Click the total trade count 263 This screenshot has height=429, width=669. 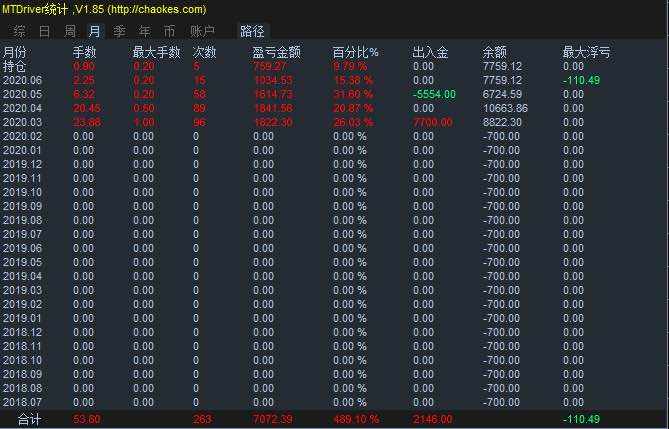pyautogui.click(x=202, y=419)
